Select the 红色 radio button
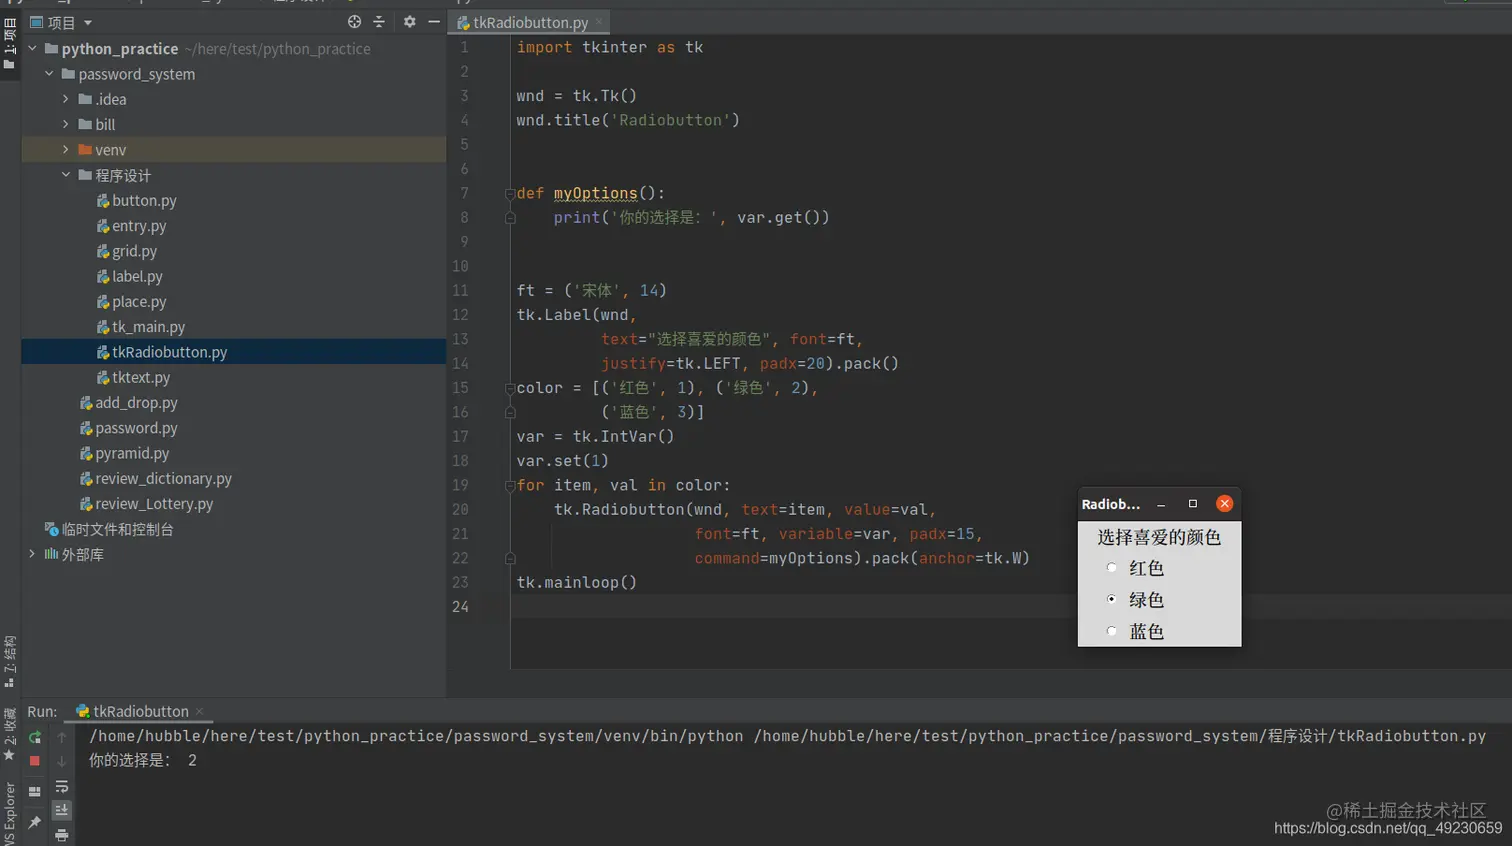The height and width of the screenshot is (846, 1512). tap(1111, 568)
